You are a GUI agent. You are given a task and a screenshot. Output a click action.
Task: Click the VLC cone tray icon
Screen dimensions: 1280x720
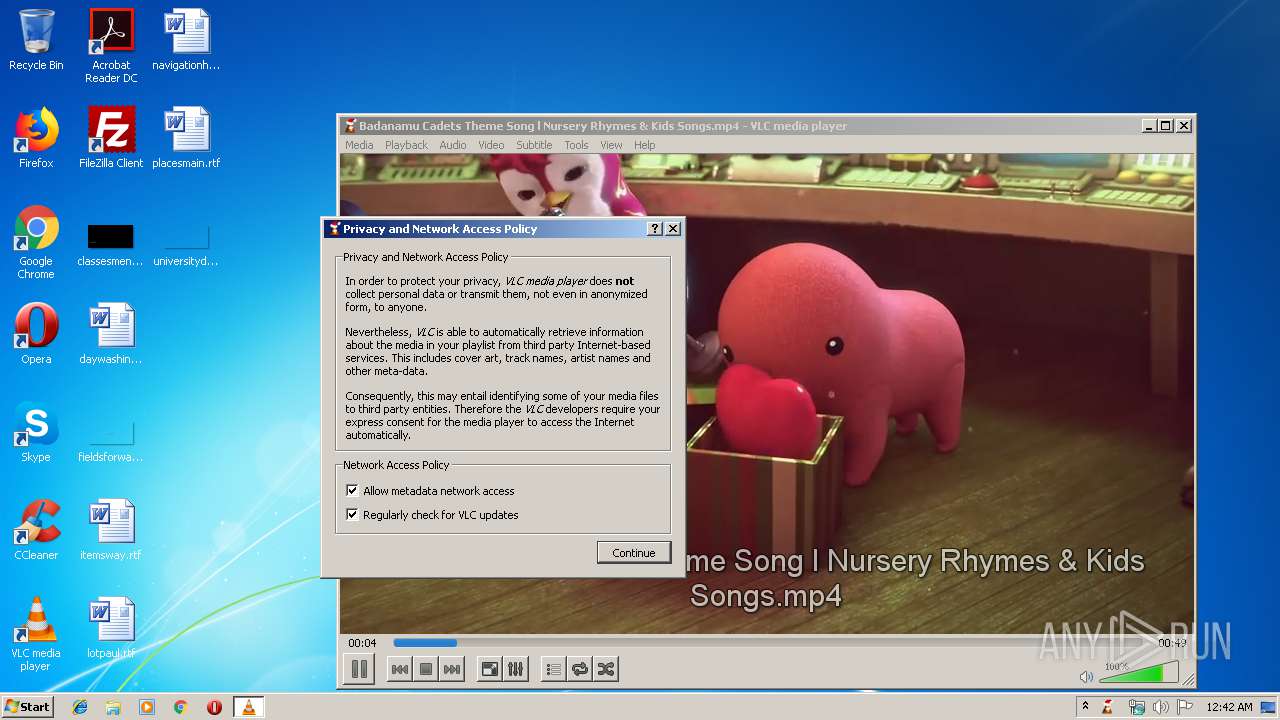click(1108, 707)
